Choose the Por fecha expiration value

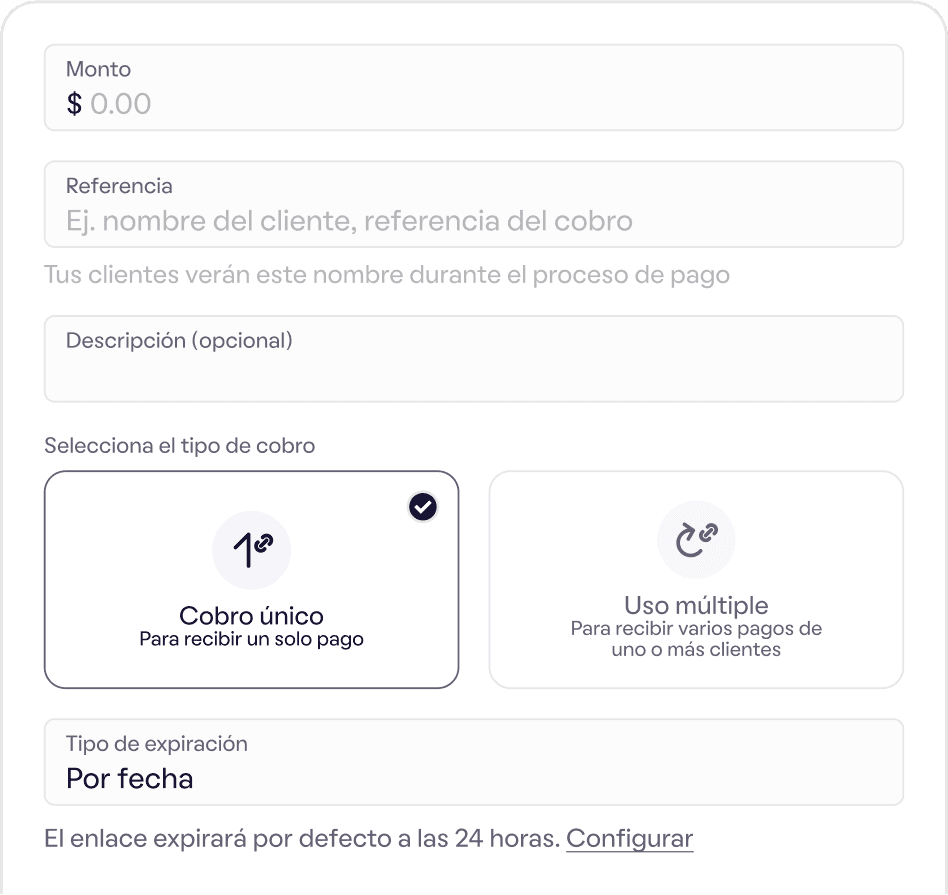pyautogui.click(x=129, y=778)
